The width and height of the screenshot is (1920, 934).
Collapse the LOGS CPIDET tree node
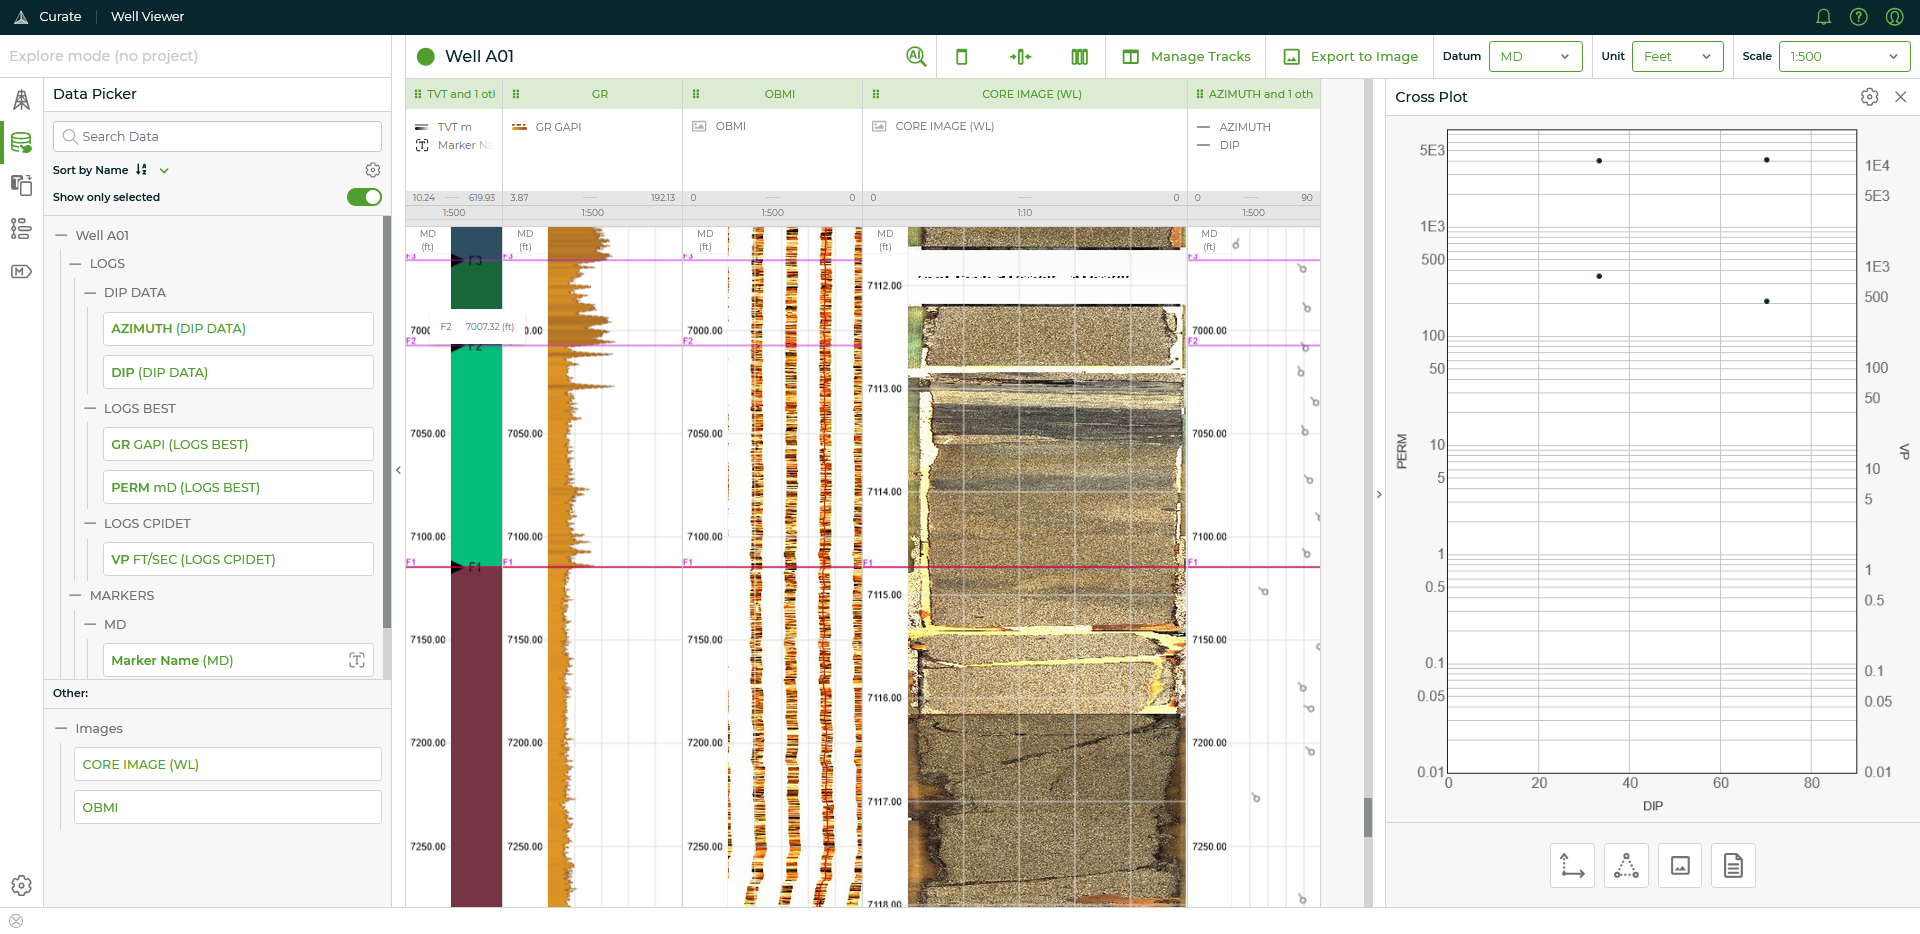[90, 523]
